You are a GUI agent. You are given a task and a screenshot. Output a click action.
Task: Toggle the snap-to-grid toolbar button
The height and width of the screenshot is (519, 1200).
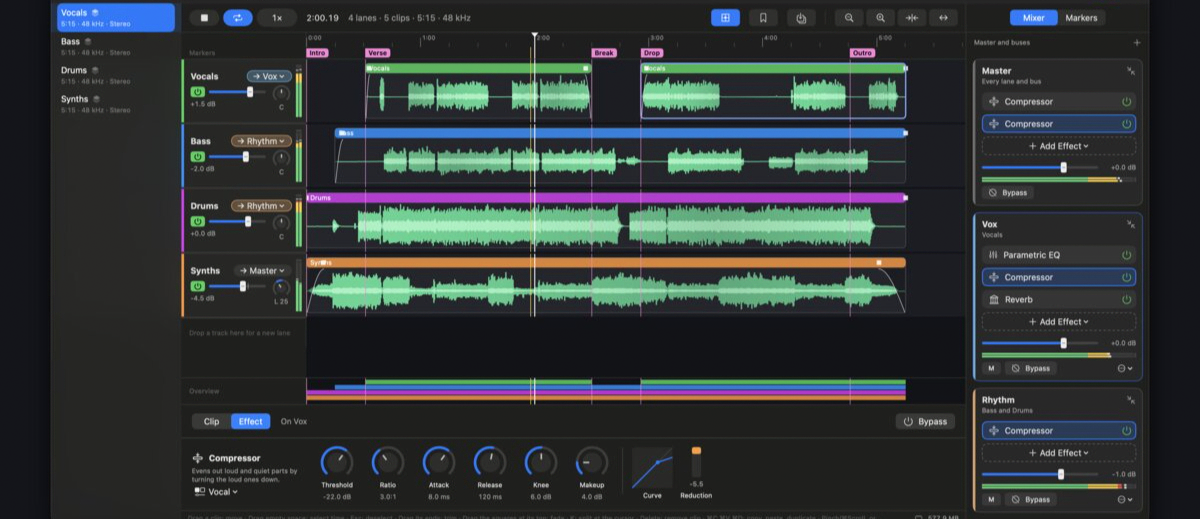point(725,17)
